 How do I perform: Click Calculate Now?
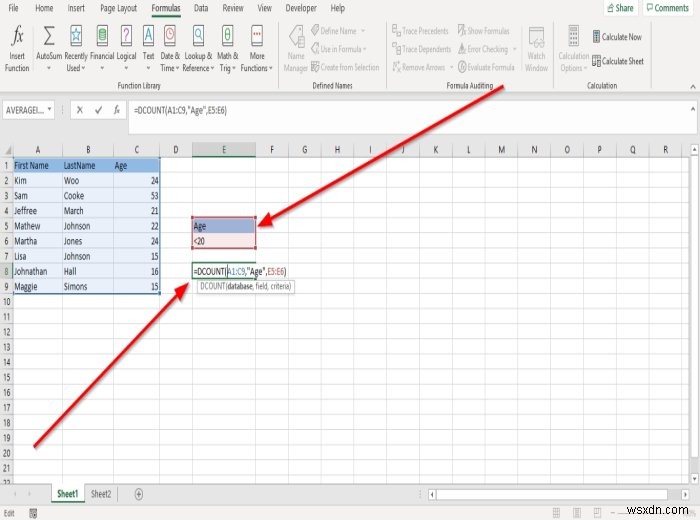point(617,37)
